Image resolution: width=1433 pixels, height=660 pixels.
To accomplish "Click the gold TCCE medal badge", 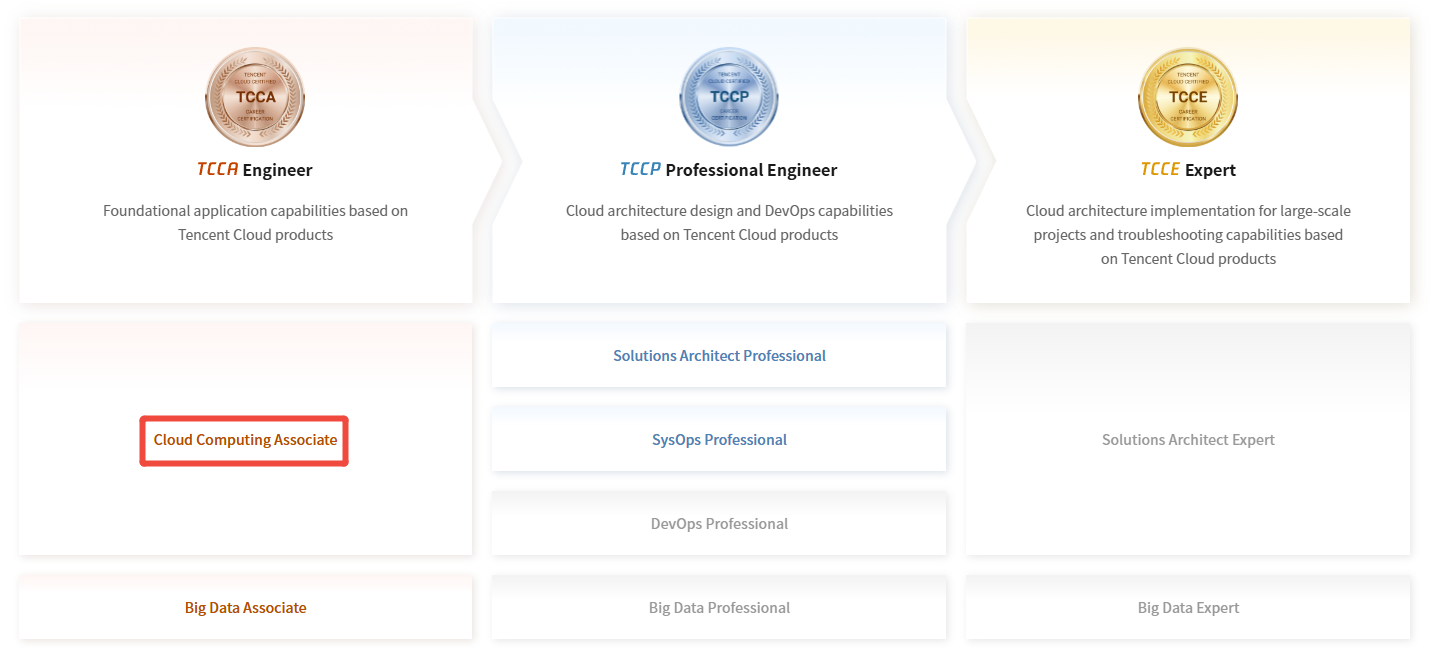I will (x=1188, y=97).
